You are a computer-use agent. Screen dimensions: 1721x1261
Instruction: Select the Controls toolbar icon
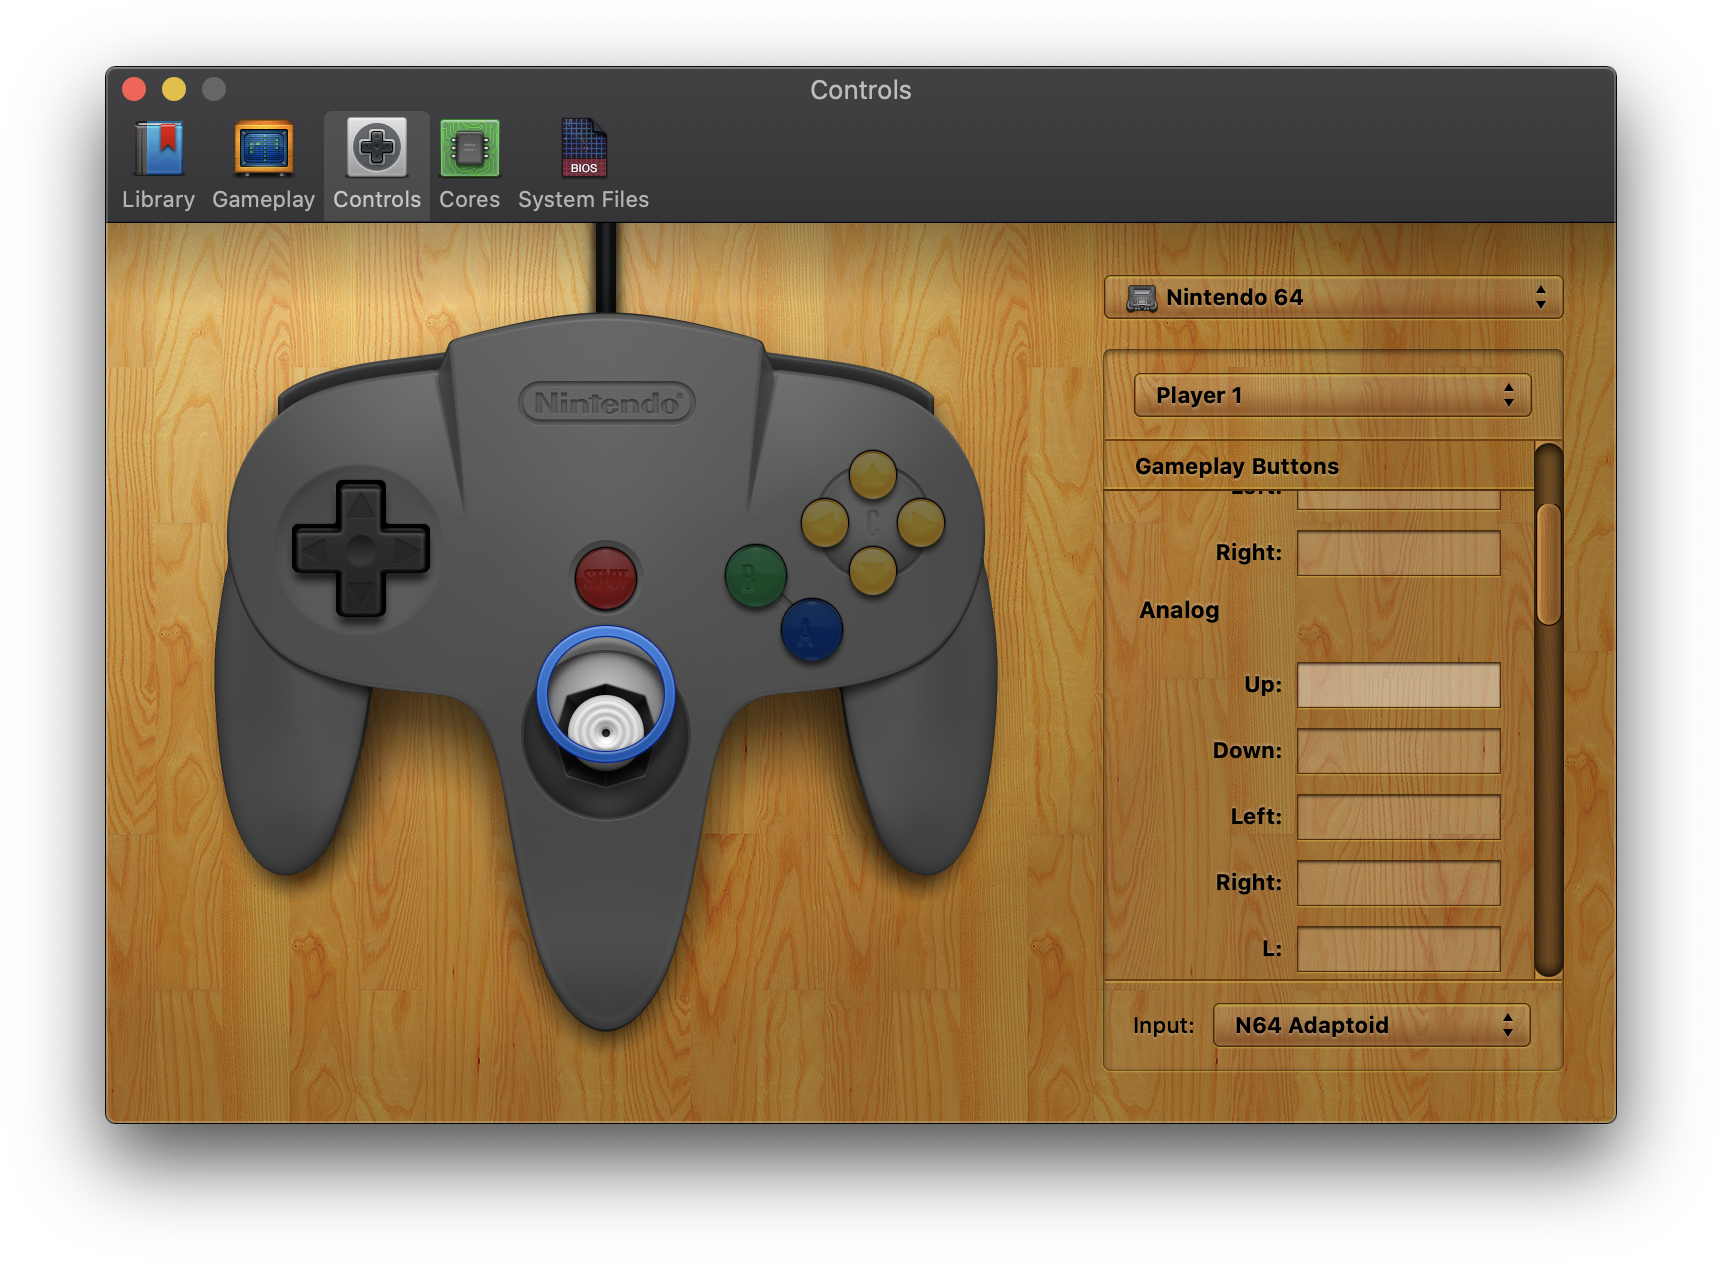coord(377,165)
